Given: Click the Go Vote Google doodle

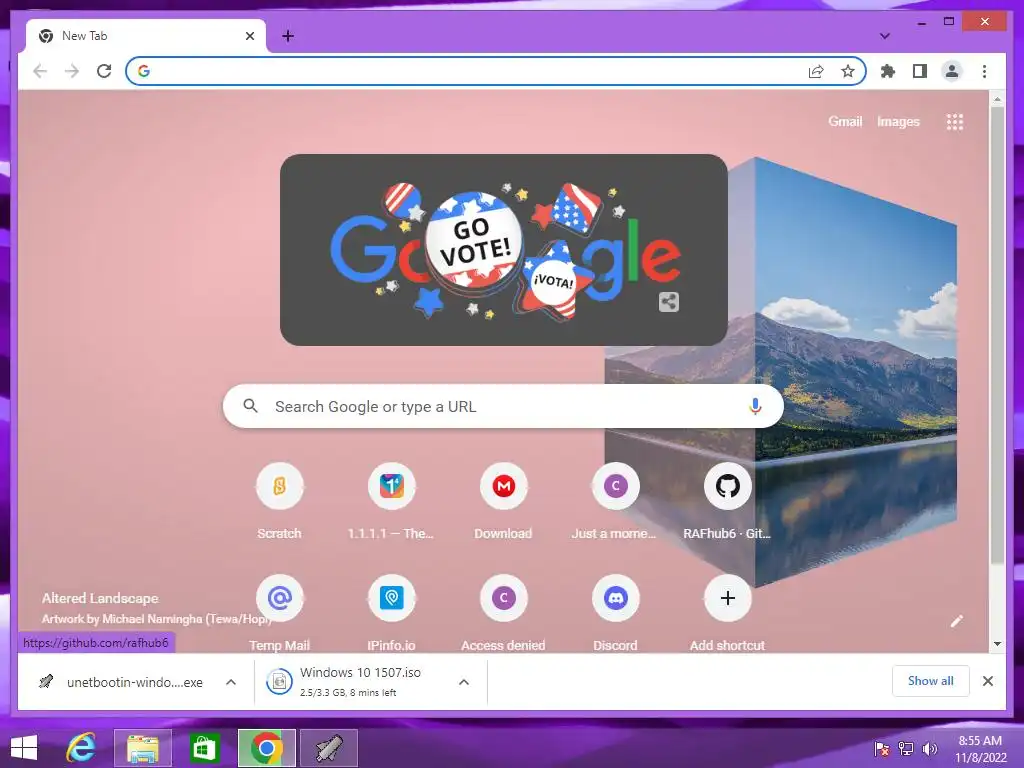Looking at the screenshot, I should click(x=504, y=250).
